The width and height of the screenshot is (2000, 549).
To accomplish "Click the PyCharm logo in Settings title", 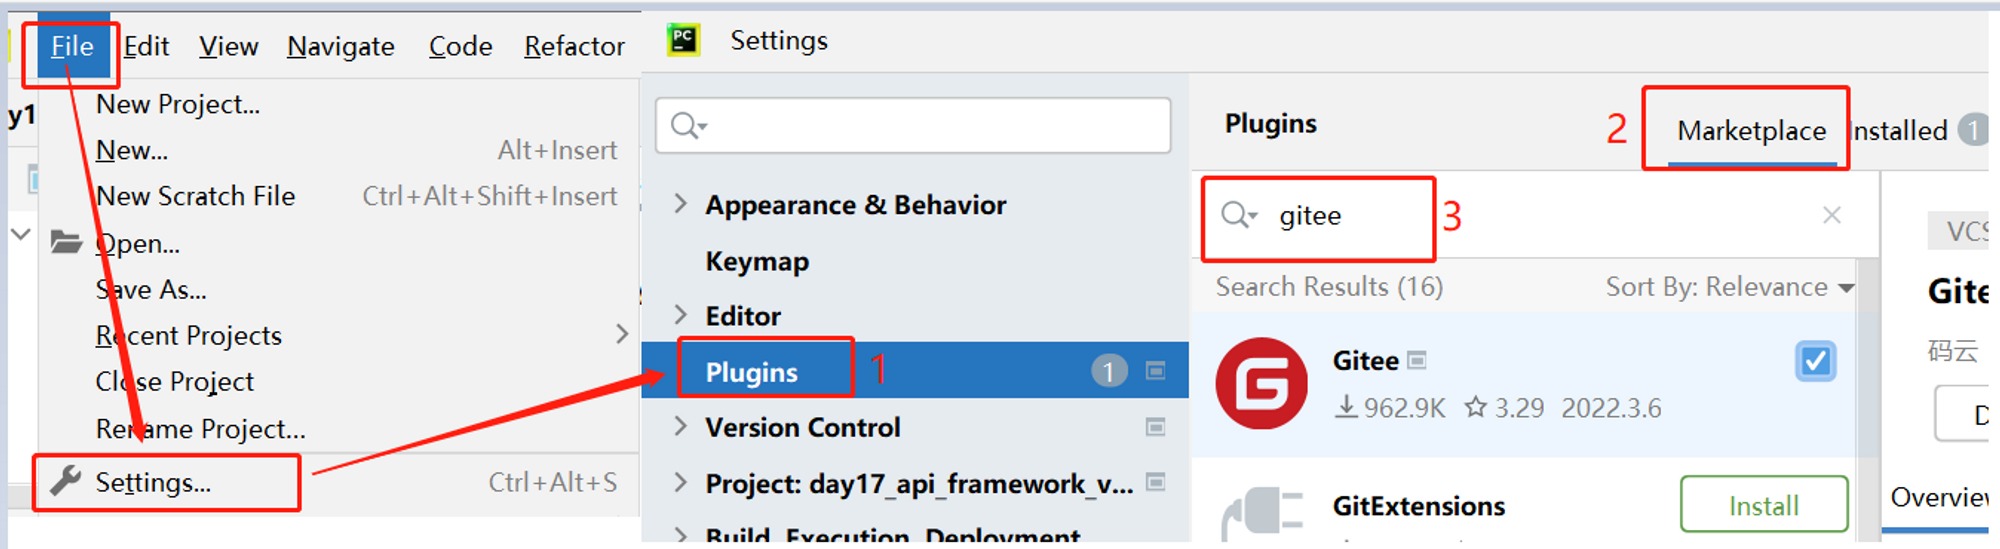I will tap(684, 40).
